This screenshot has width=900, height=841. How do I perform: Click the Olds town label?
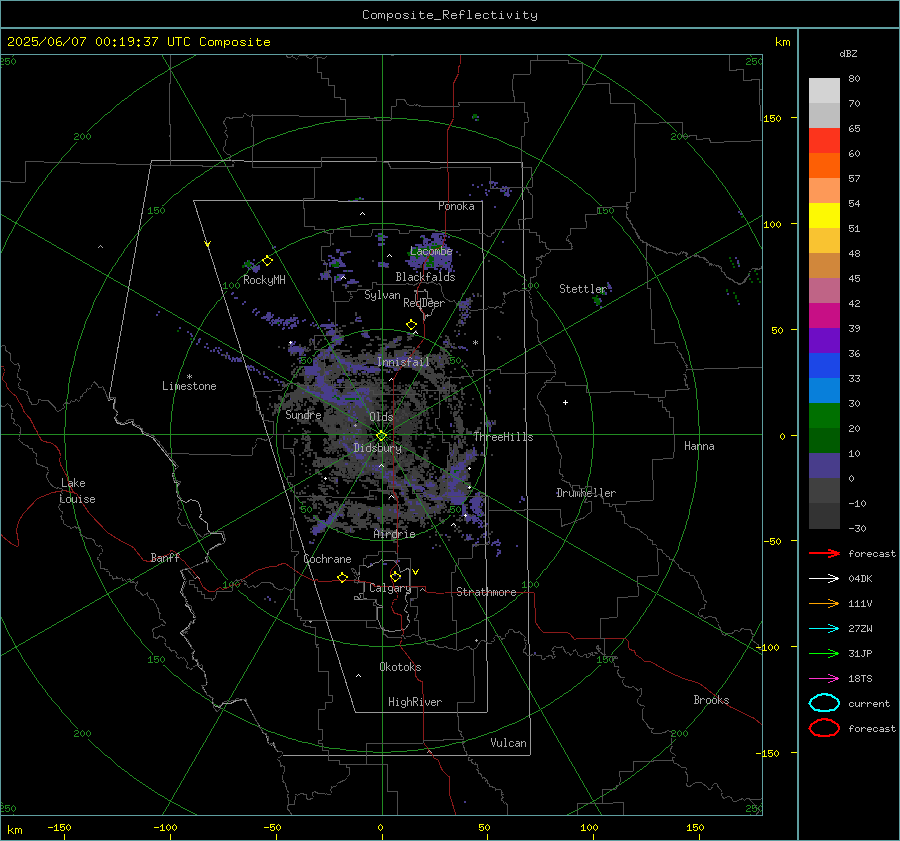point(381,417)
